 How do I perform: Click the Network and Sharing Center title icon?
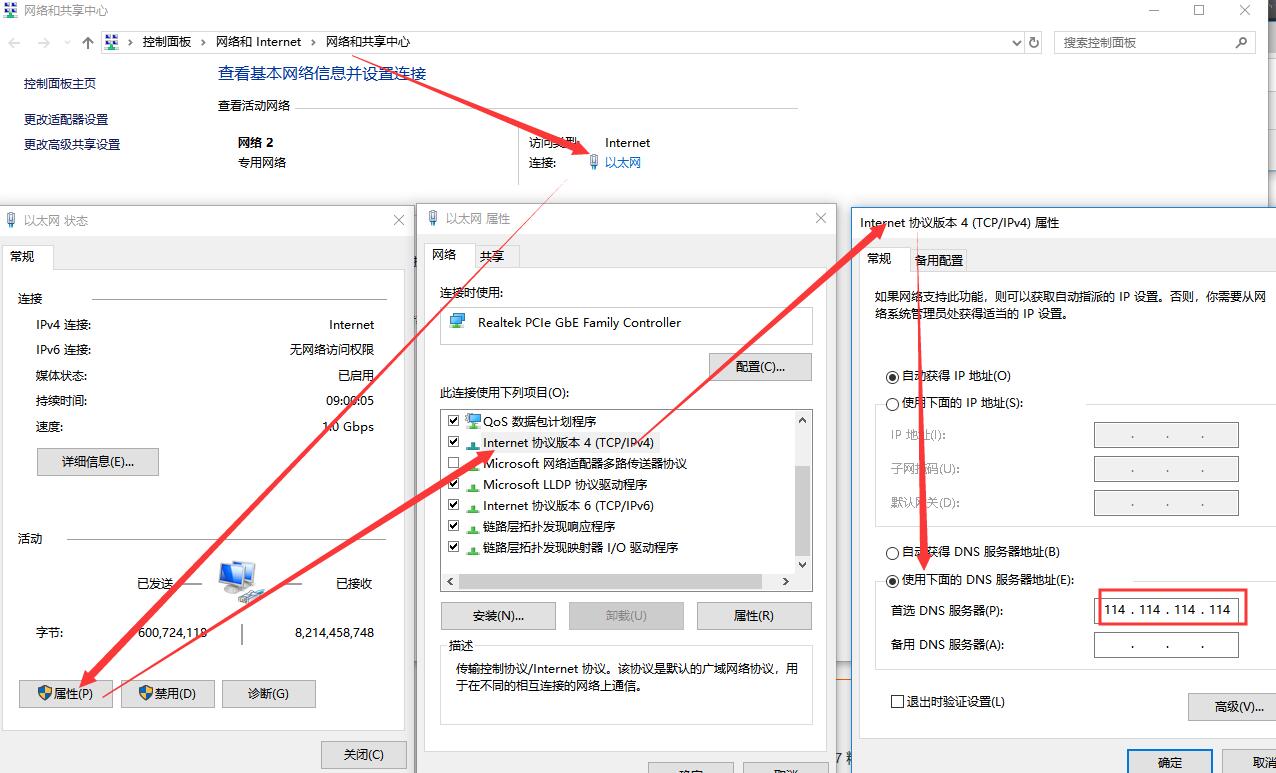pyautogui.click(x=10, y=10)
